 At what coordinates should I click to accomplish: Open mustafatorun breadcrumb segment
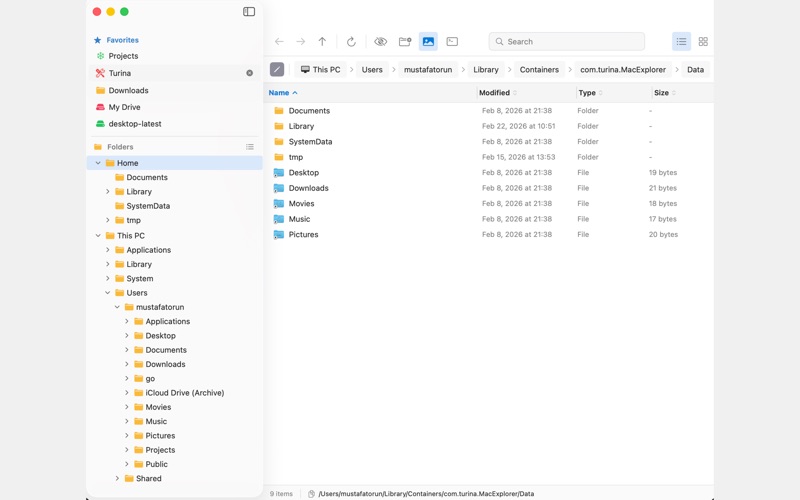428,69
